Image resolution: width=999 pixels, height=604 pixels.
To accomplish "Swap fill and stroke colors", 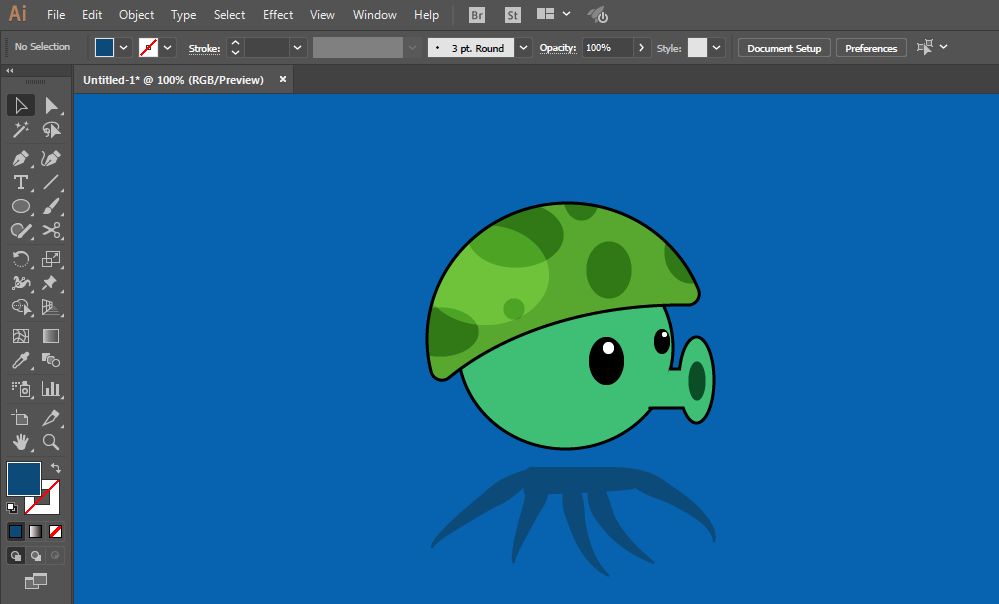I will click(56, 468).
